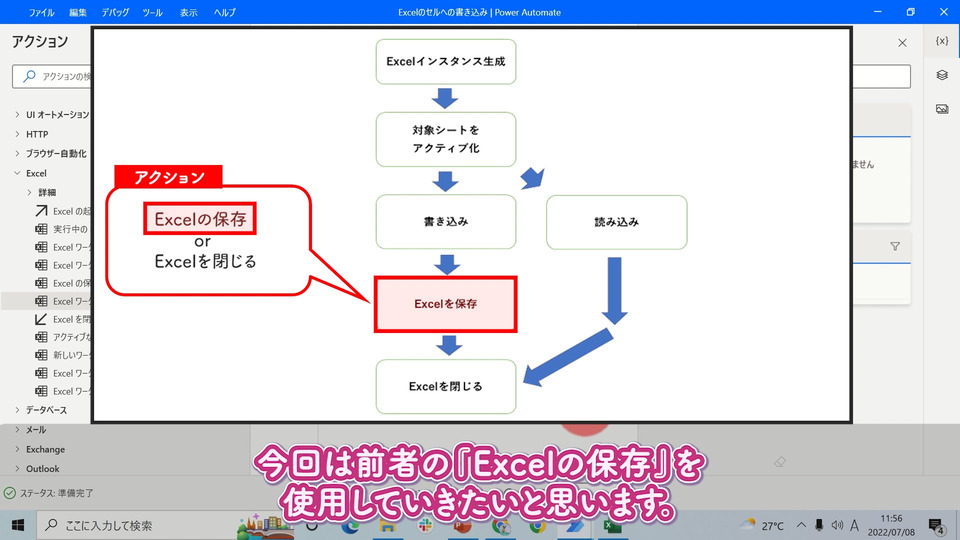Open the 編集 menu
The image size is (960, 540).
pyautogui.click(x=78, y=12)
